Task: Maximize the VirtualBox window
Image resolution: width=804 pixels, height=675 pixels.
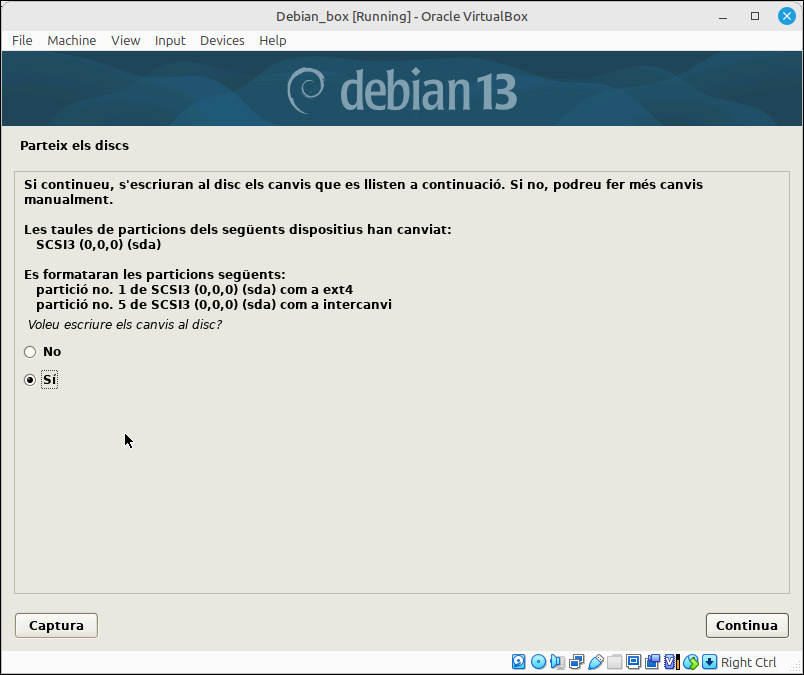Action: [755, 16]
